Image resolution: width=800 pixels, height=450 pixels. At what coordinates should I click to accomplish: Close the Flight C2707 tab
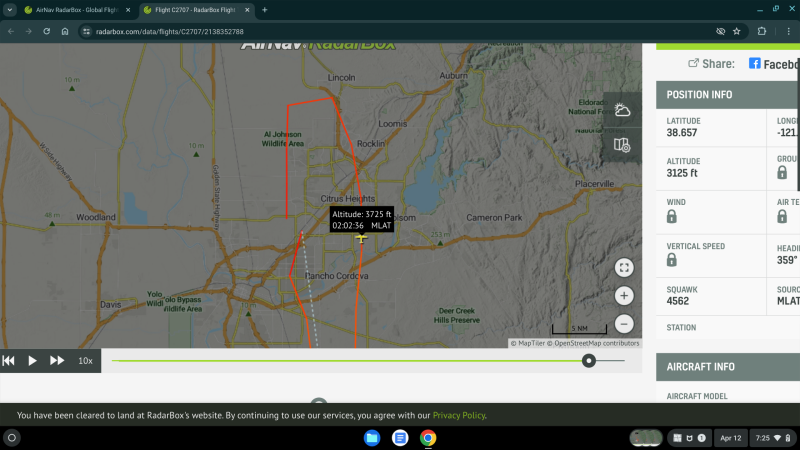tap(247, 10)
